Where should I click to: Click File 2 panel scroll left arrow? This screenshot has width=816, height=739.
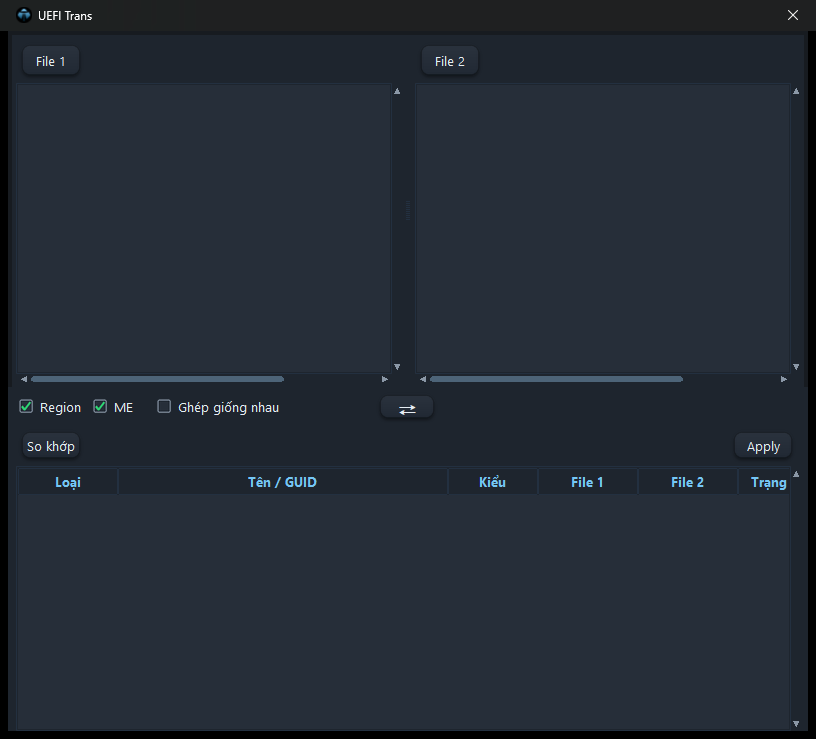tap(423, 379)
